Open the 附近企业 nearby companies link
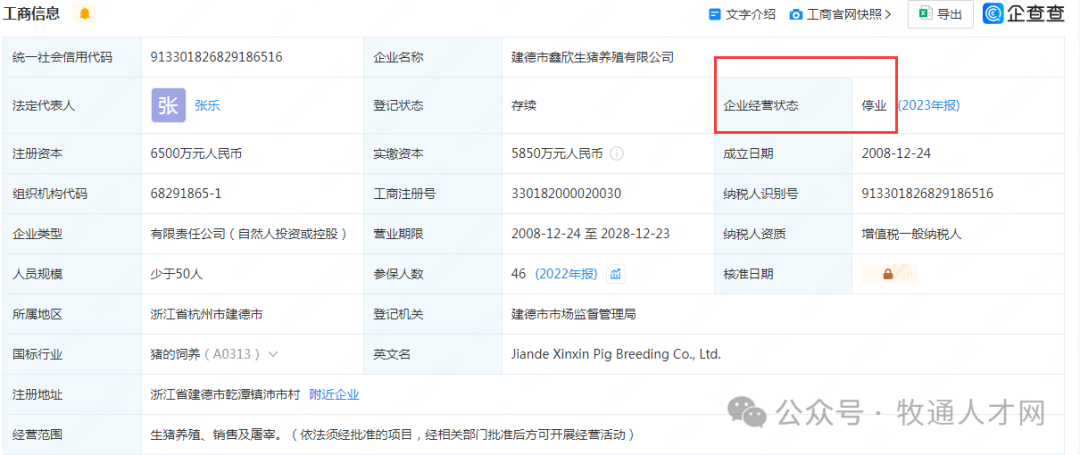The width and height of the screenshot is (1080, 455). (334, 394)
